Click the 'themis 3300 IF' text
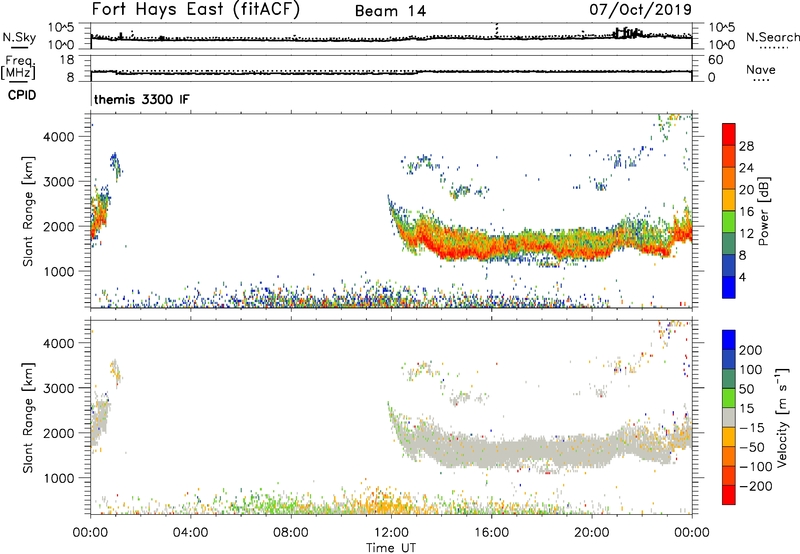The width and height of the screenshot is (800, 554). [141, 99]
